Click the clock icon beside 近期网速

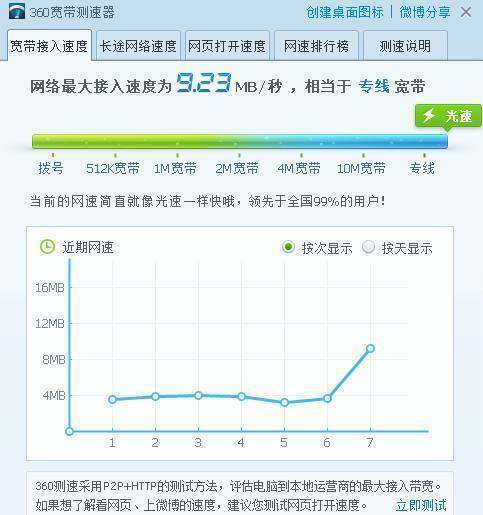47,247
